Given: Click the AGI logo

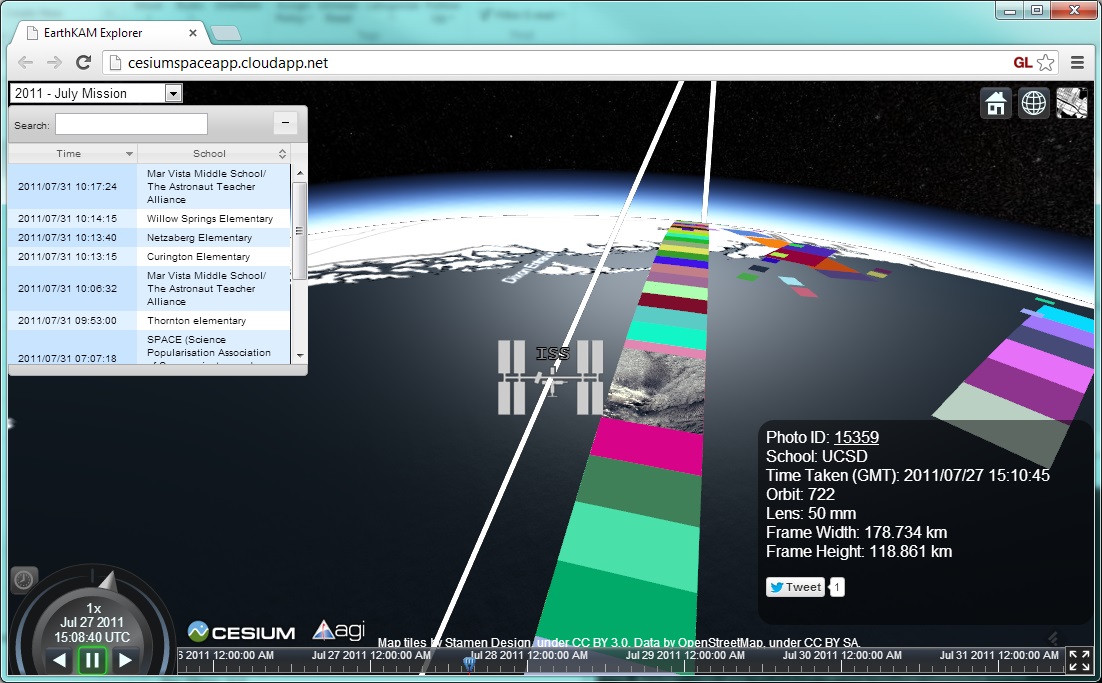Looking at the screenshot, I should tap(339, 630).
